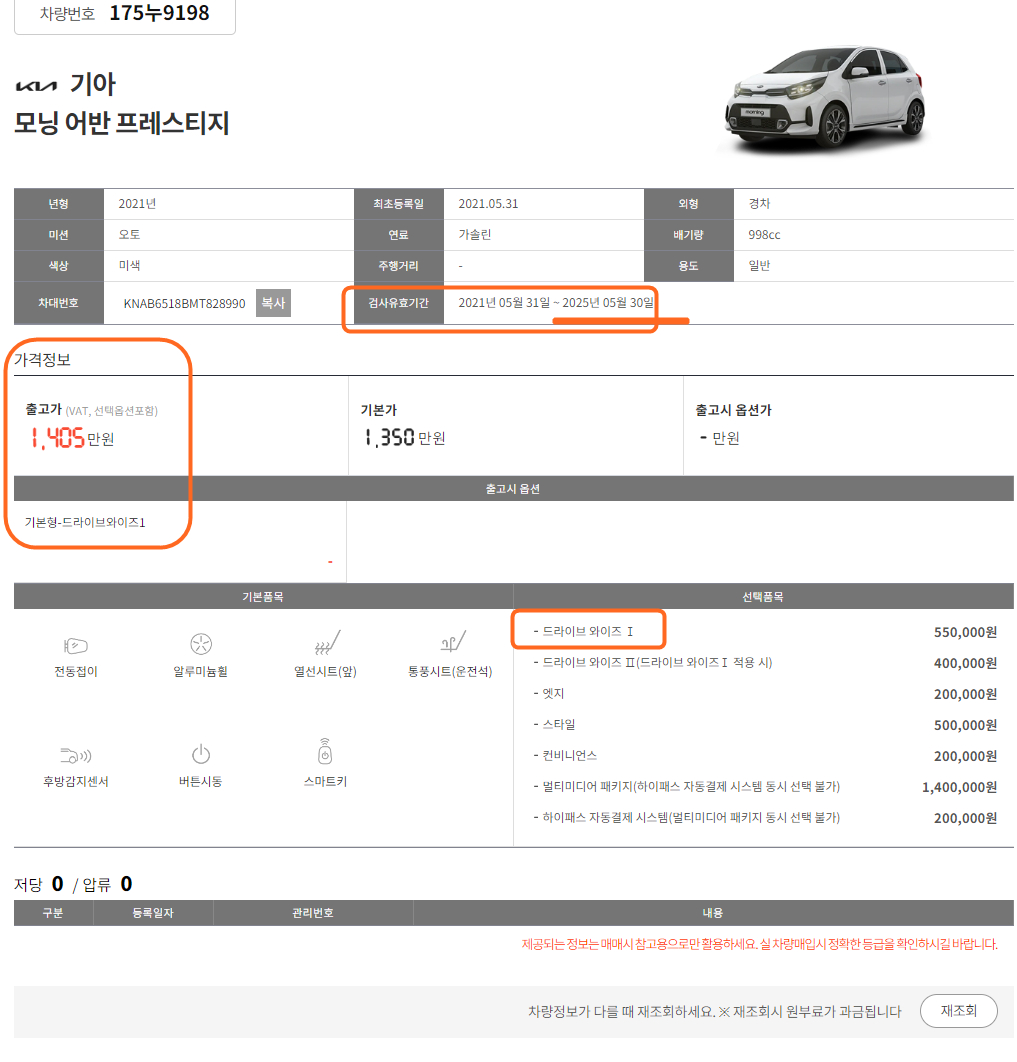Image resolution: width=1017 pixels, height=1062 pixels.
Task: Click the 등록일자 column header
Action: [x=153, y=913]
